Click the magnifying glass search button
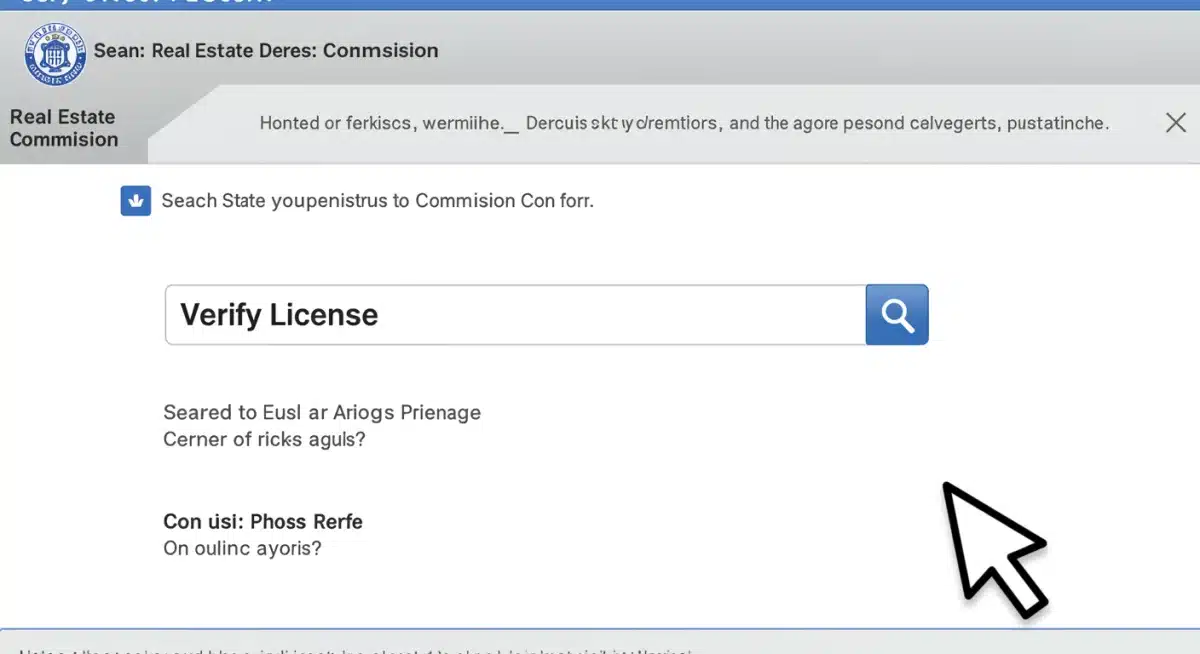Screen dimensions: 1200x654 (896, 315)
